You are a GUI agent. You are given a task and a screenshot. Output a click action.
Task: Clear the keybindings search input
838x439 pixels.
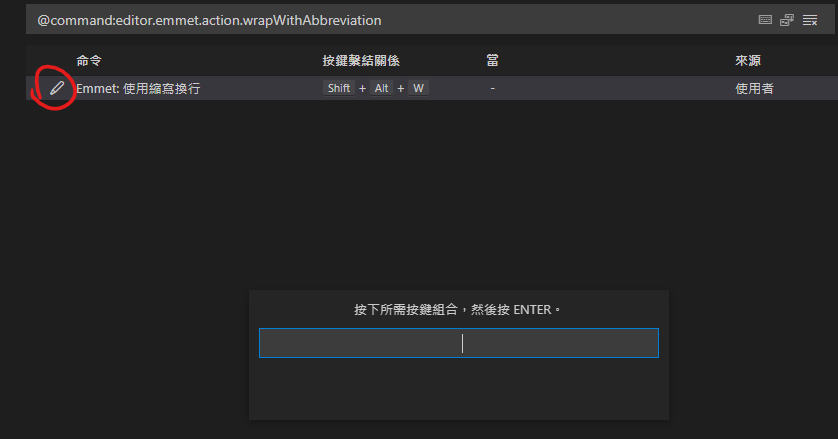tap(810, 20)
